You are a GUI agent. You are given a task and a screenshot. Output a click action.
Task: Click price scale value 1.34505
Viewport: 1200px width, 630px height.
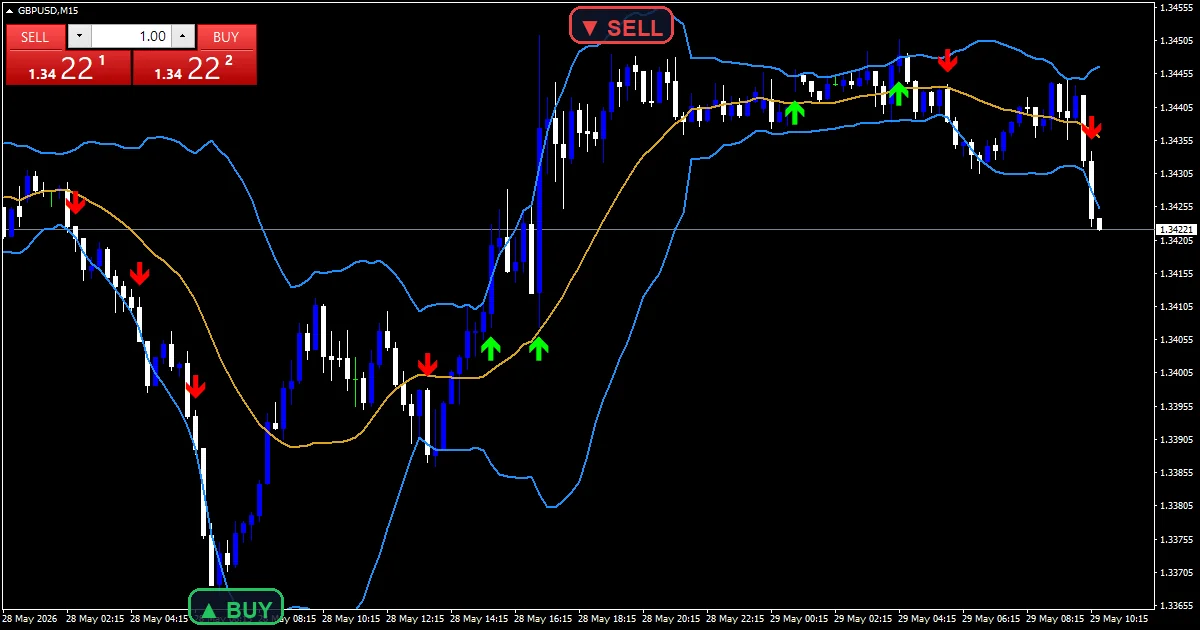pos(1176,41)
